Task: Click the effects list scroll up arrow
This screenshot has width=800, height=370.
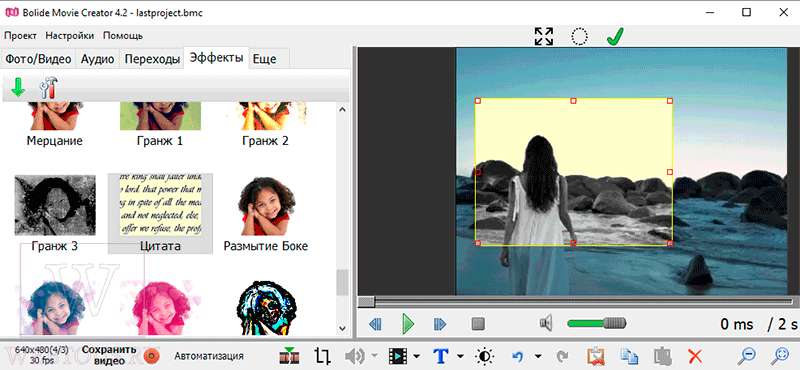Action: pos(342,109)
